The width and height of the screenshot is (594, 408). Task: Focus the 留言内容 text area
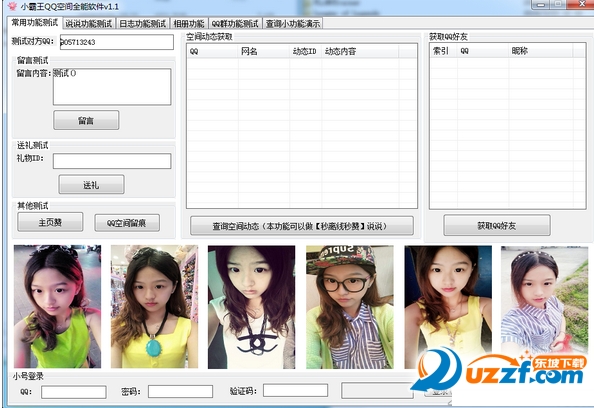[x=112, y=87]
